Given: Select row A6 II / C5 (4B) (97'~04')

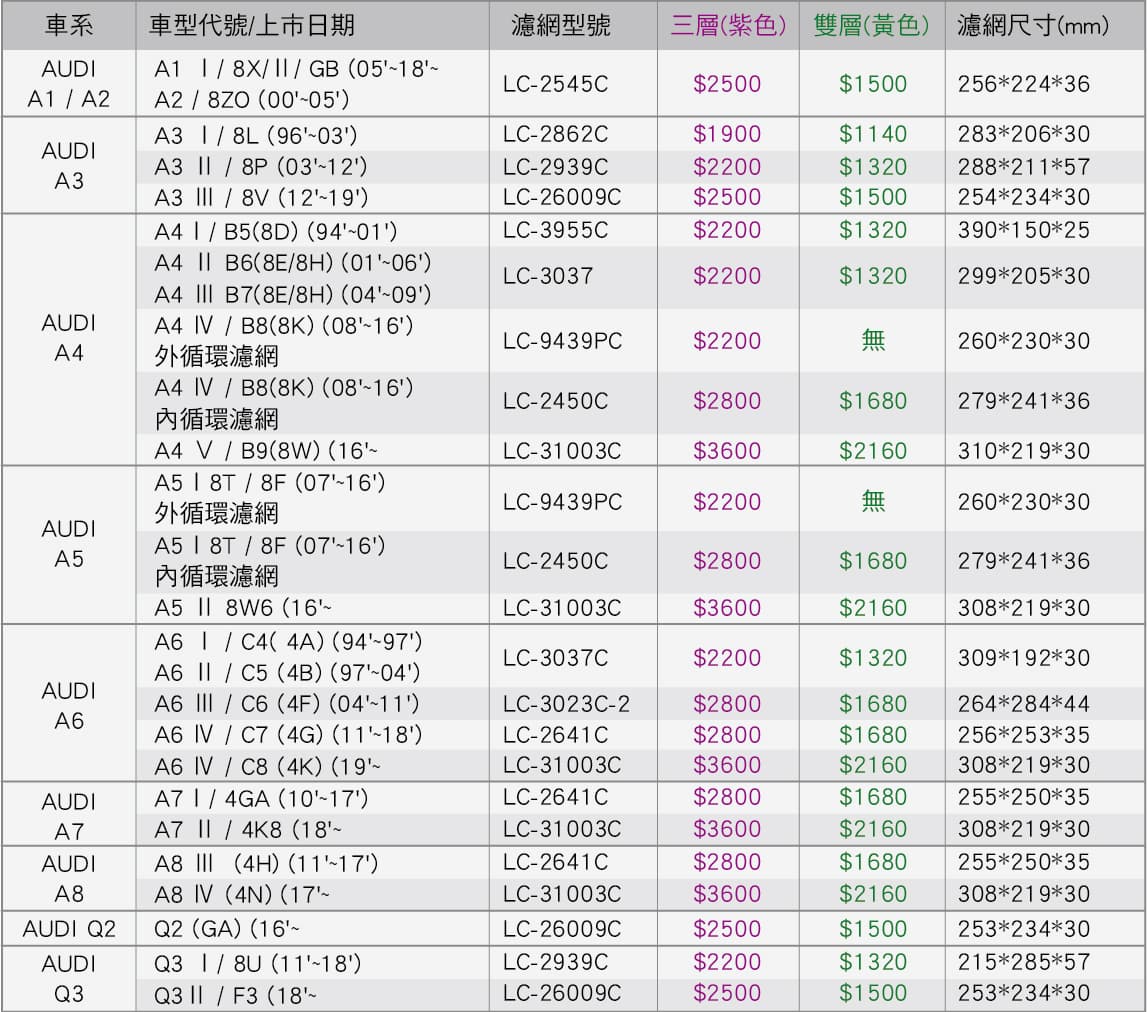Looking at the screenshot, I should tap(287, 672).
